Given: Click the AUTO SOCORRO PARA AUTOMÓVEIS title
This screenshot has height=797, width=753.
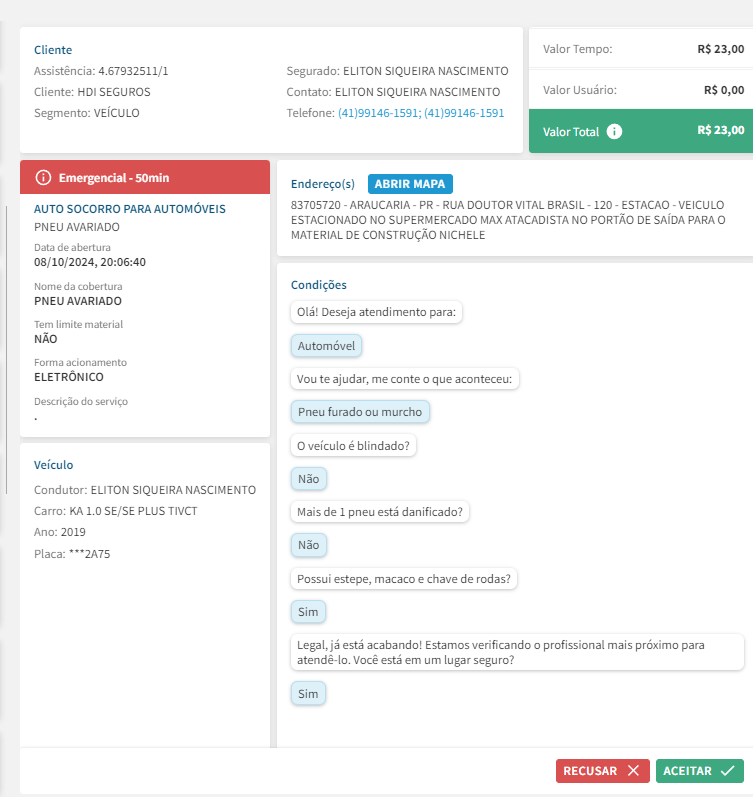Looking at the screenshot, I should point(130,209).
